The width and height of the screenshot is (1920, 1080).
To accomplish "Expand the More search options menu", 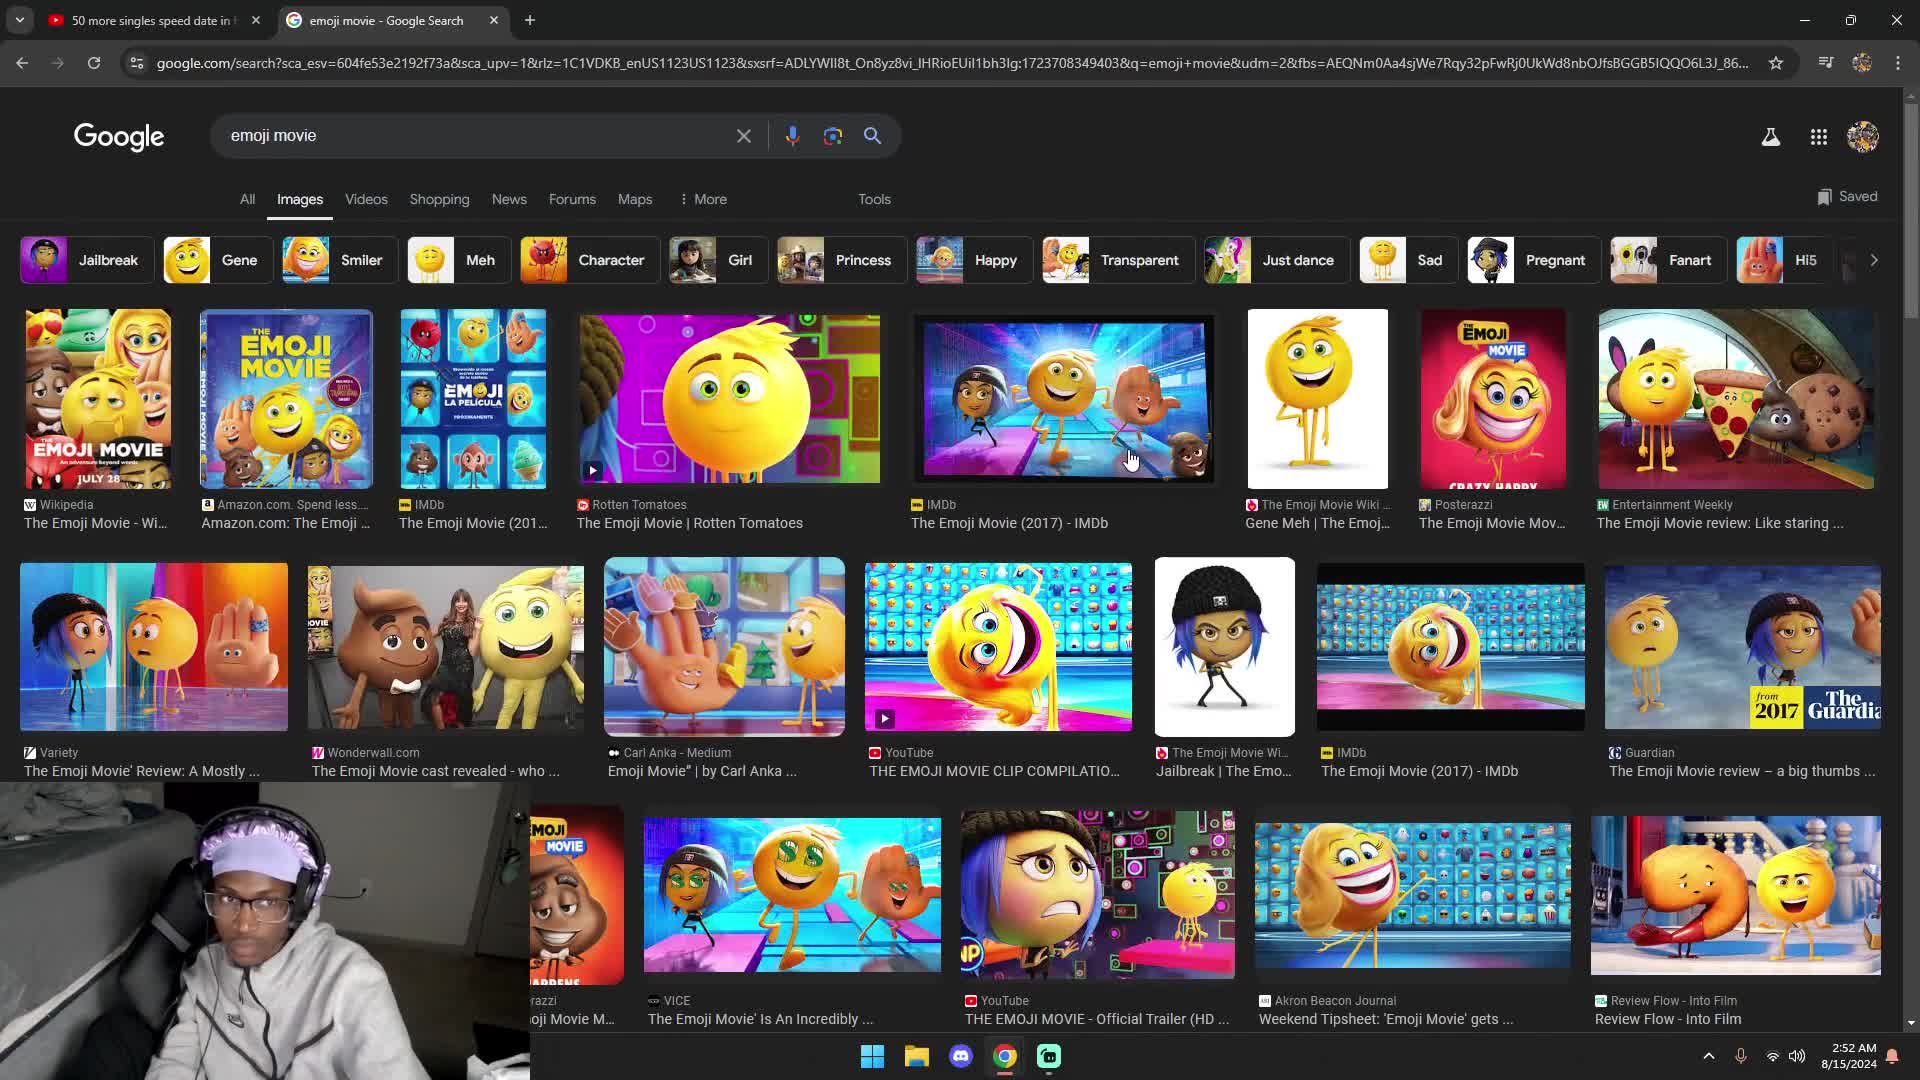I will [x=703, y=199].
